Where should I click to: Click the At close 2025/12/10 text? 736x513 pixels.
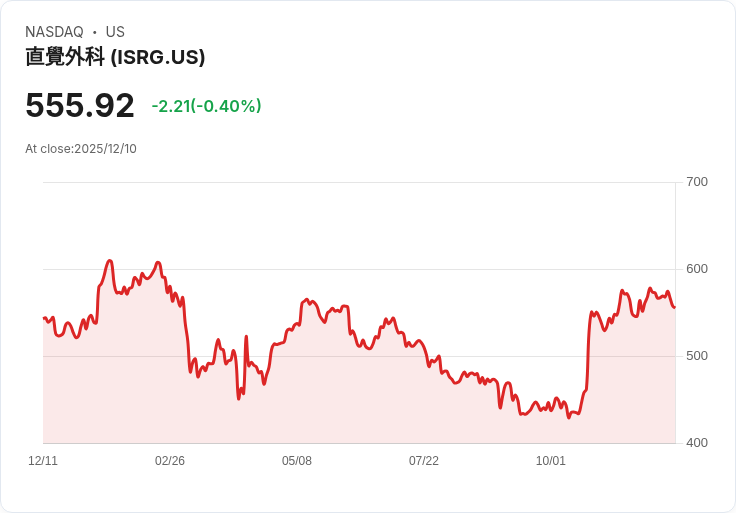[81, 149]
